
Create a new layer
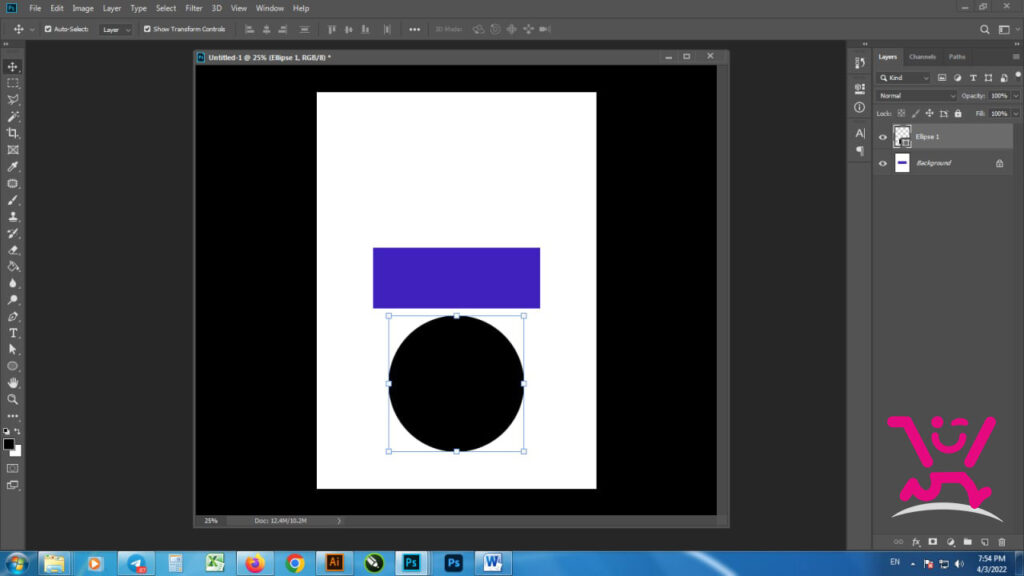pos(985,542)
